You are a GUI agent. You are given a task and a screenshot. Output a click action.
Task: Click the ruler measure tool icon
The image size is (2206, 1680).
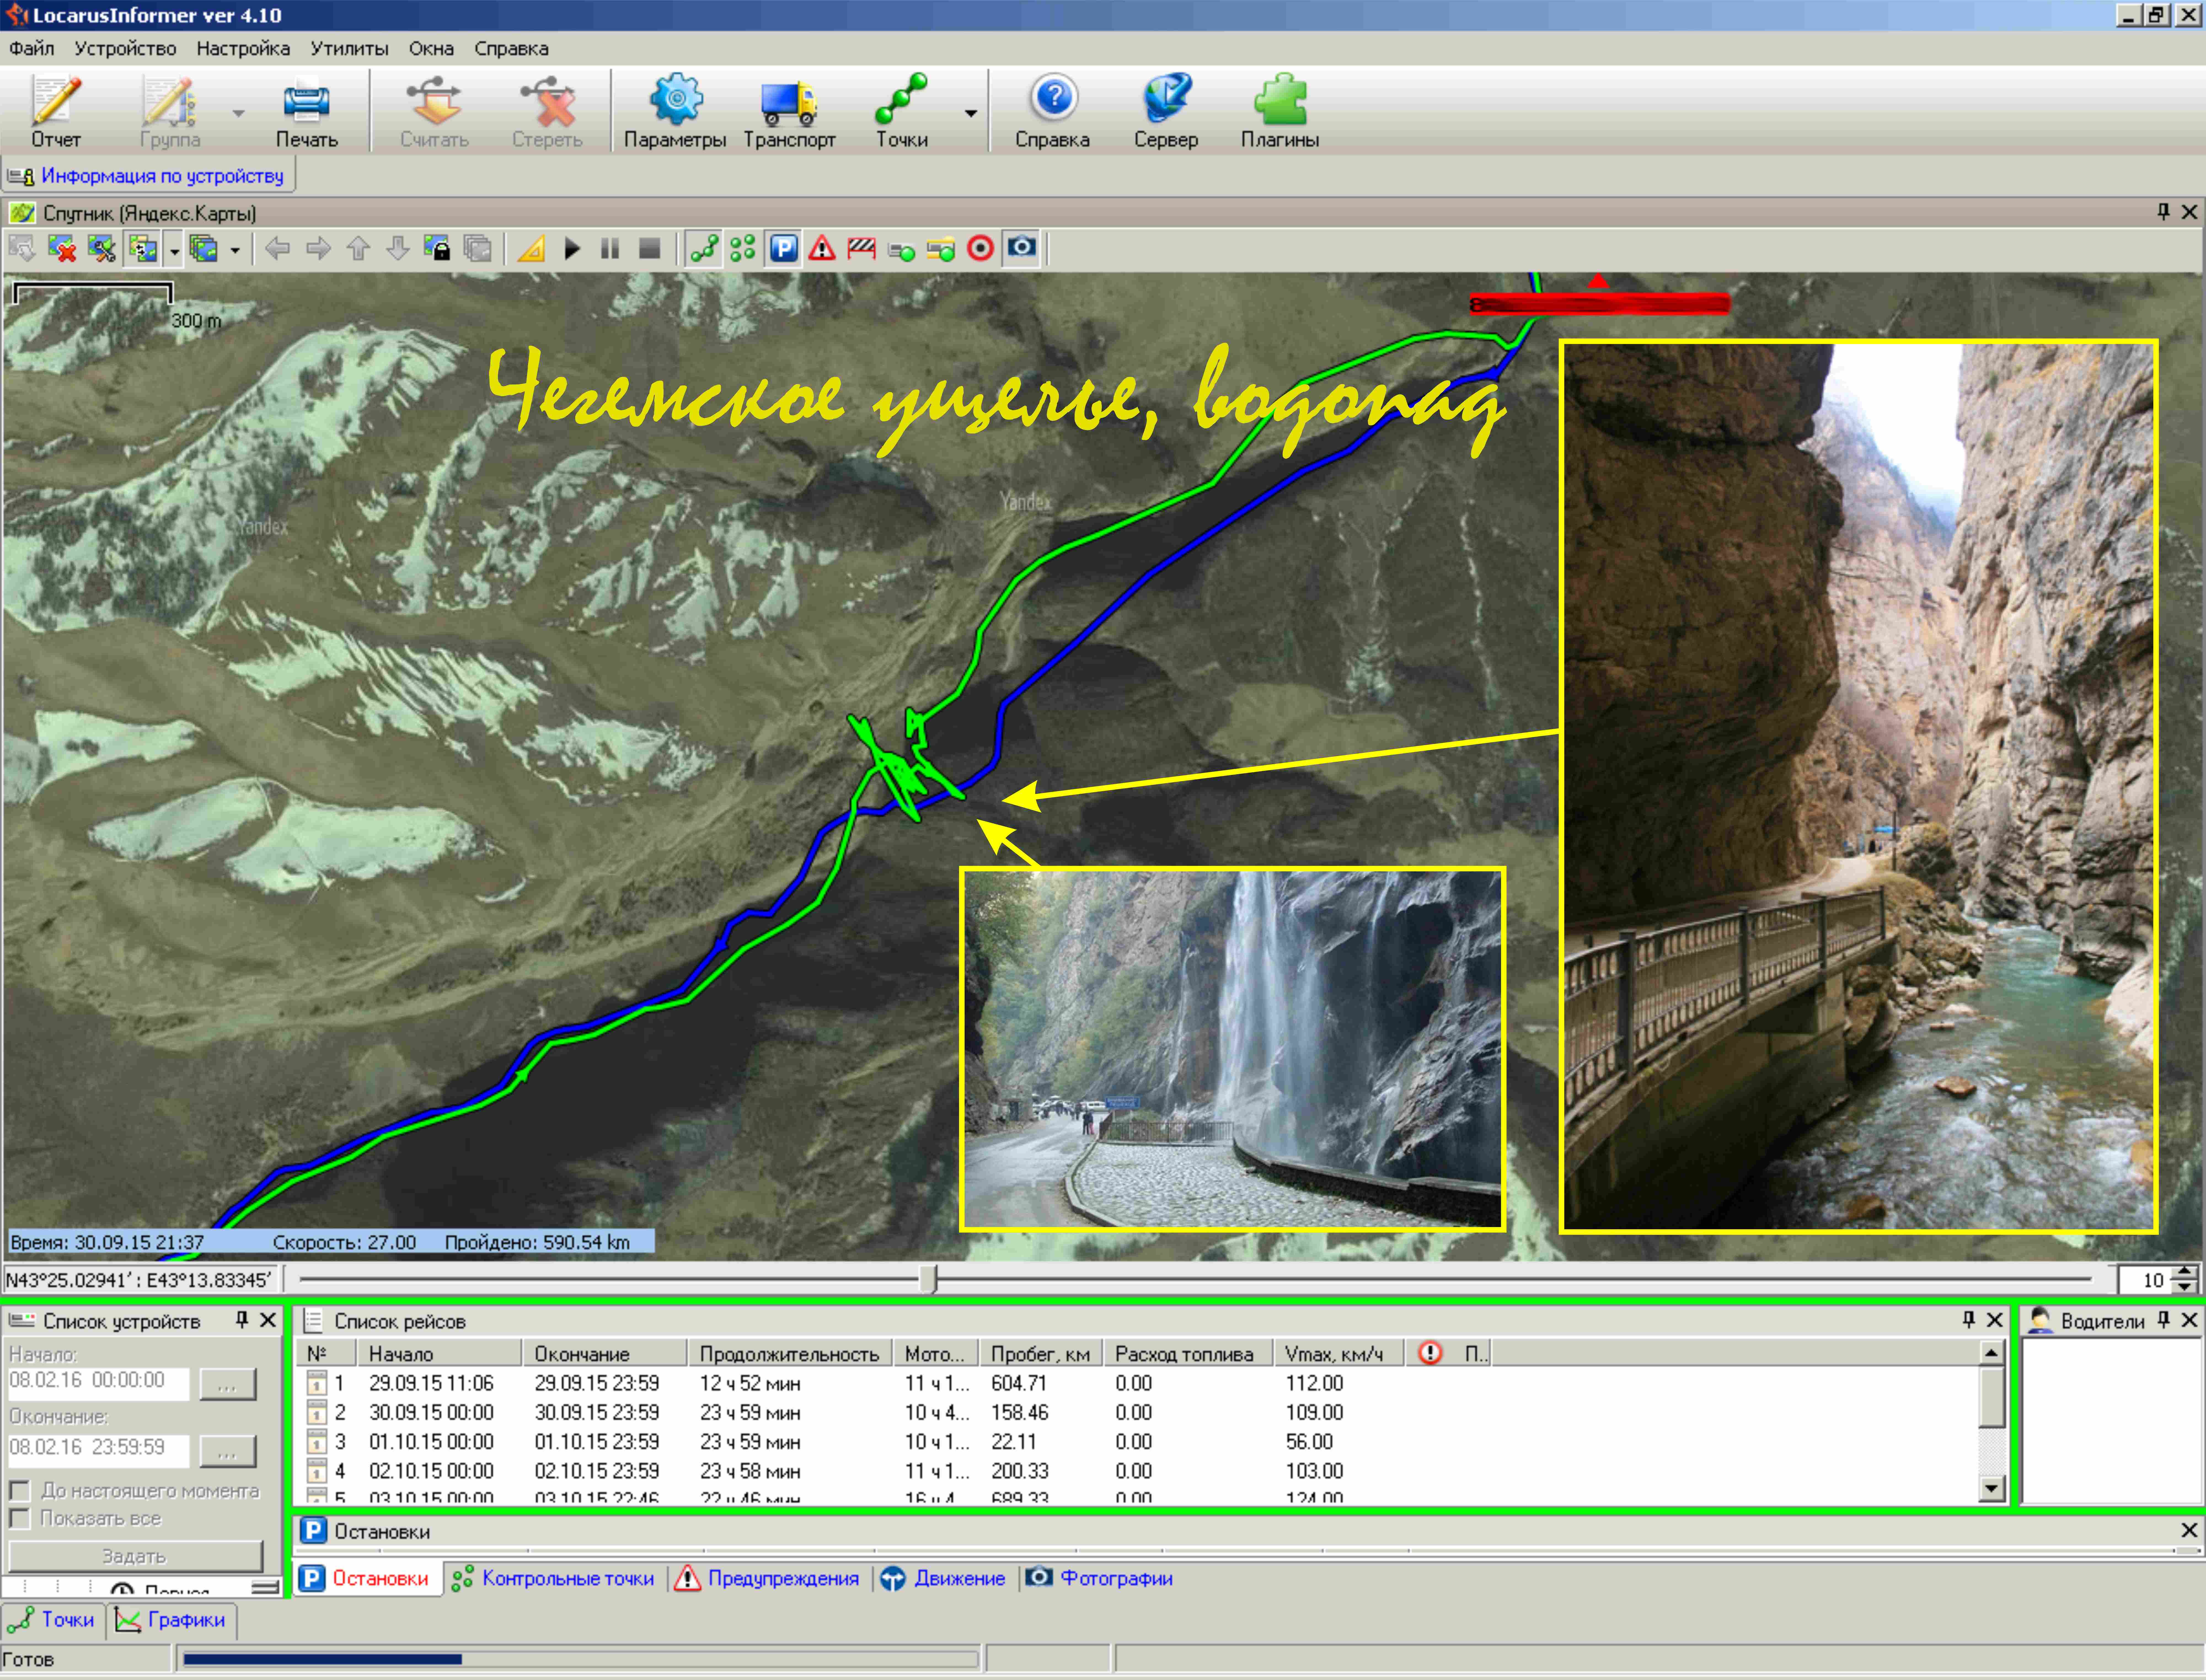531,249
